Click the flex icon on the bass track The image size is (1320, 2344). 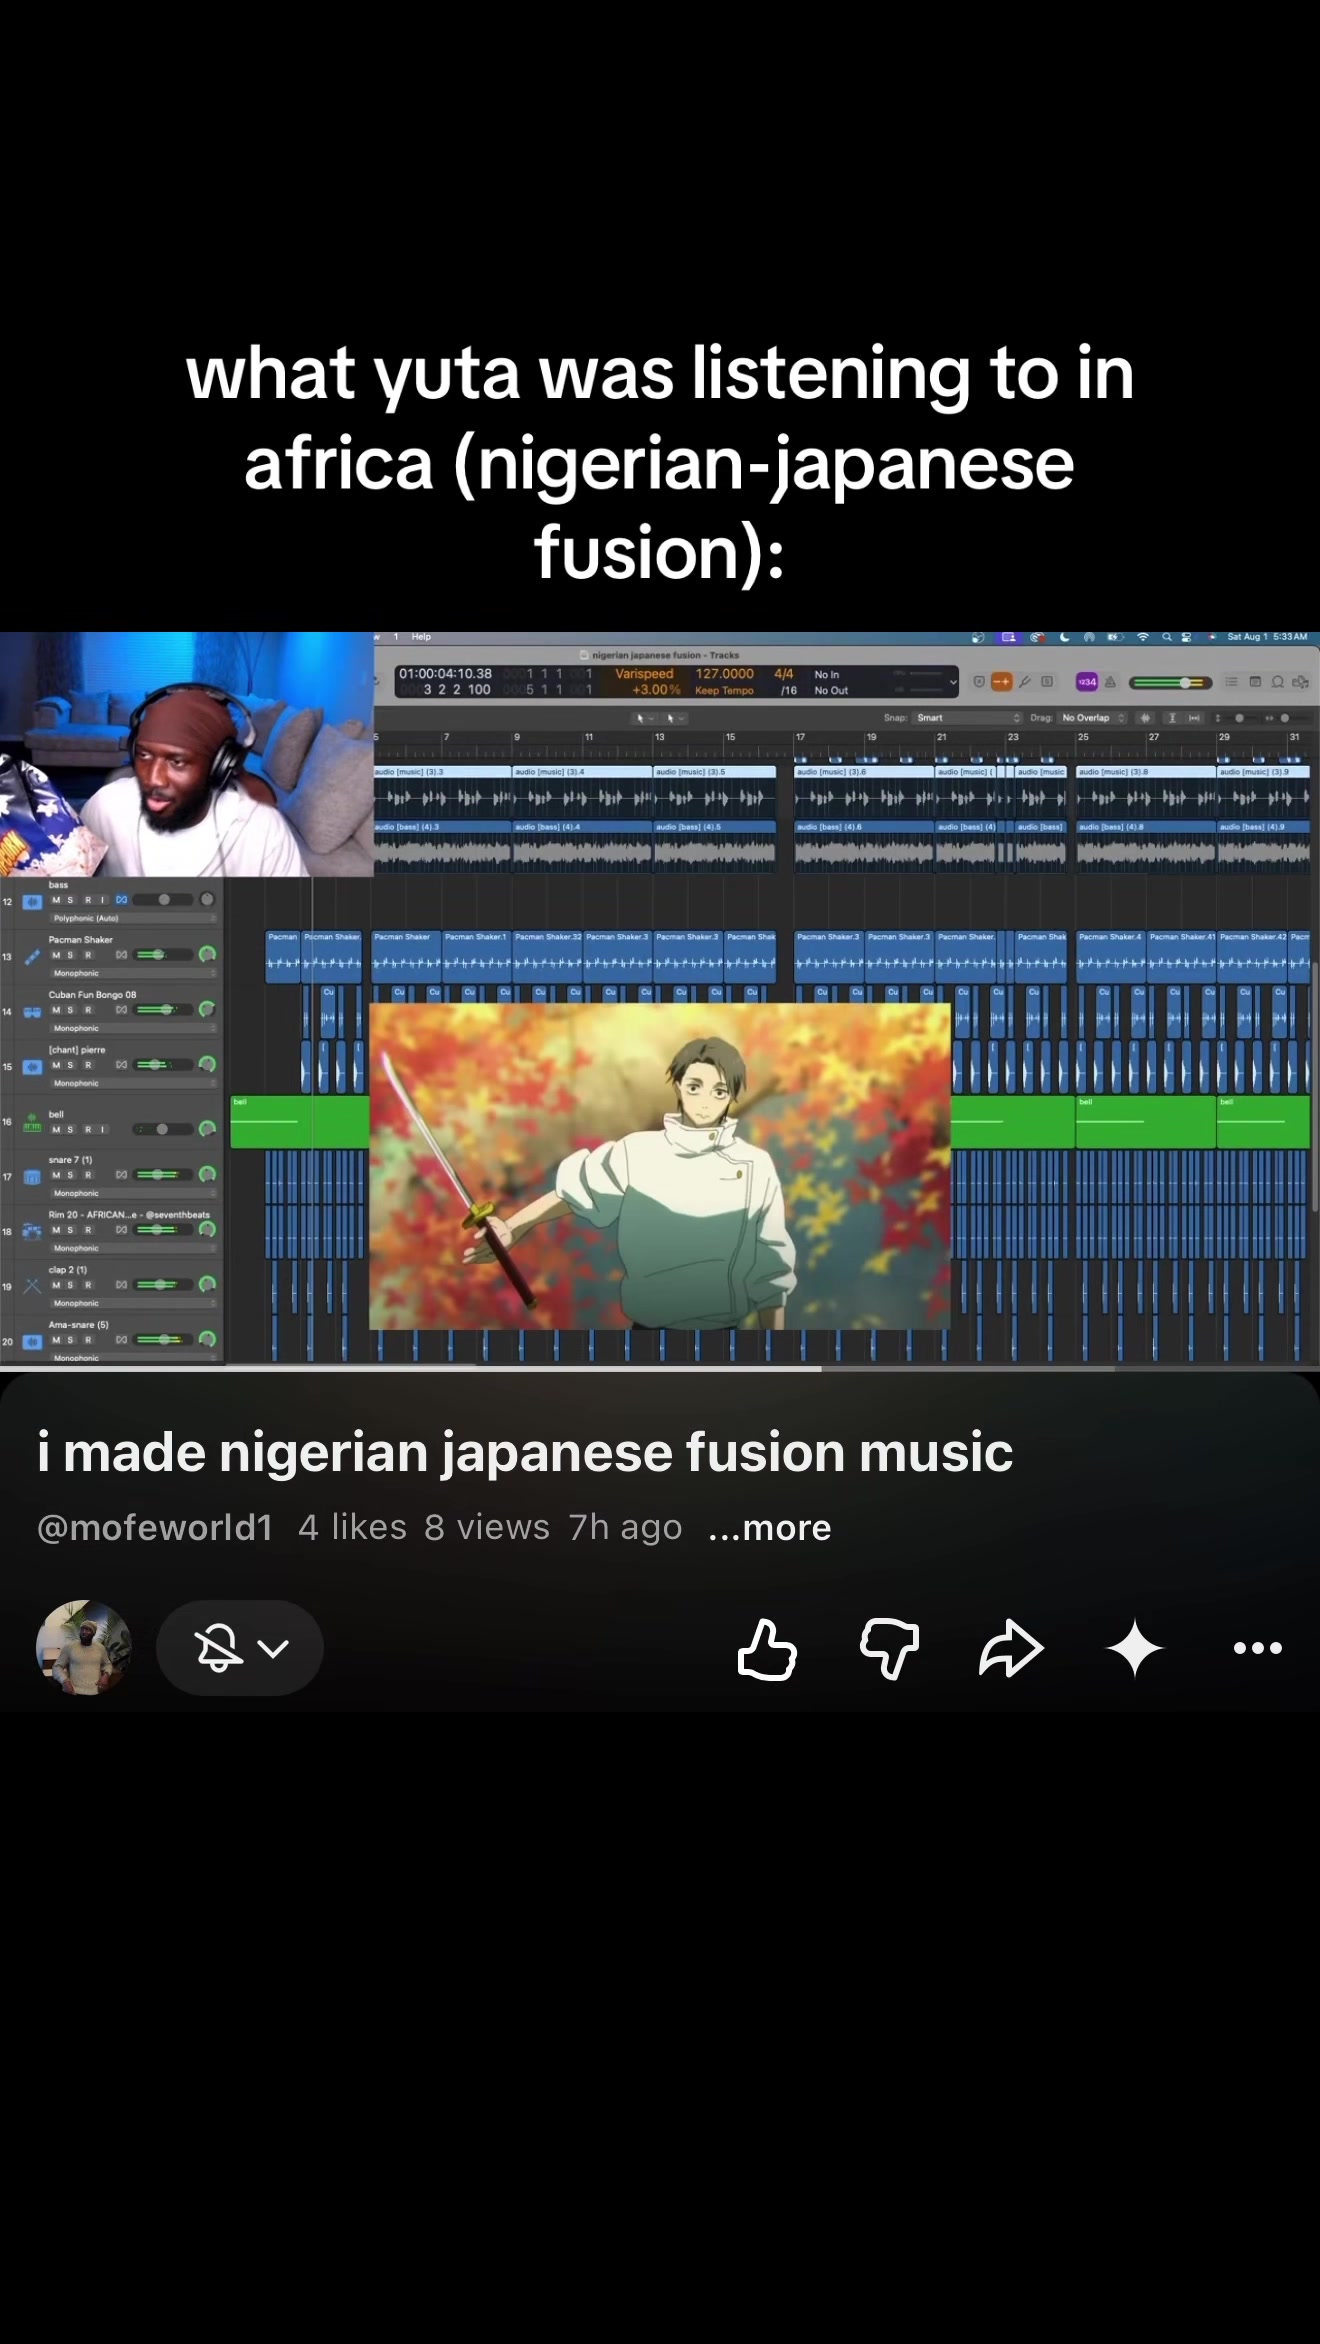click(121, 900)
